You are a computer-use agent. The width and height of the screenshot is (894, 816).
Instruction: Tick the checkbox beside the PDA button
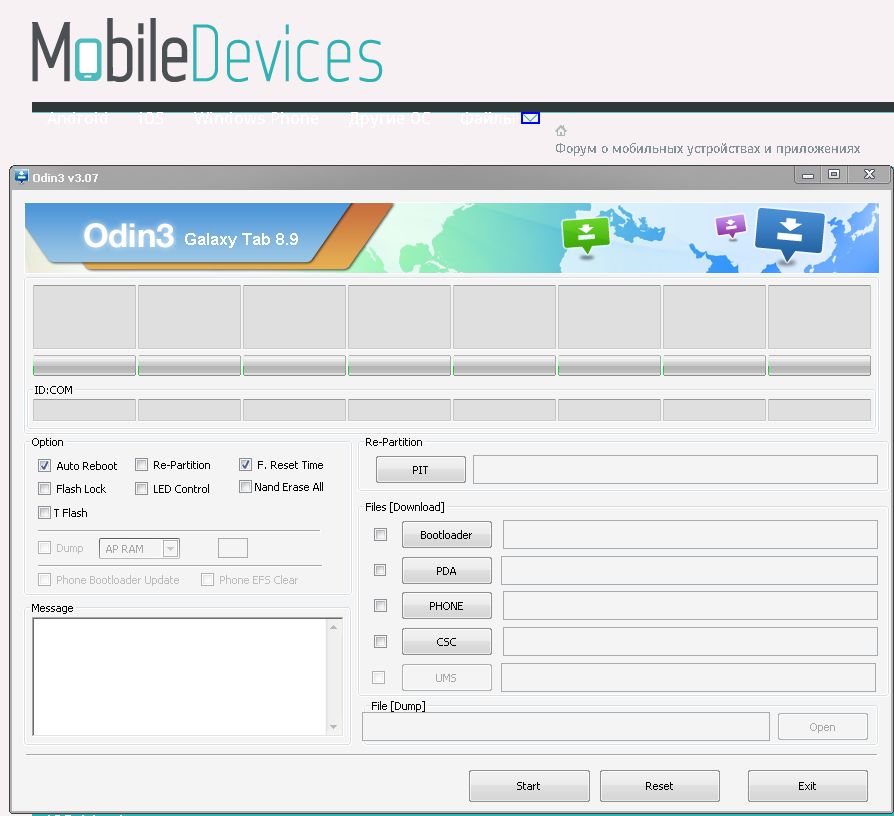pyautogui.click(x=380, y=570)
